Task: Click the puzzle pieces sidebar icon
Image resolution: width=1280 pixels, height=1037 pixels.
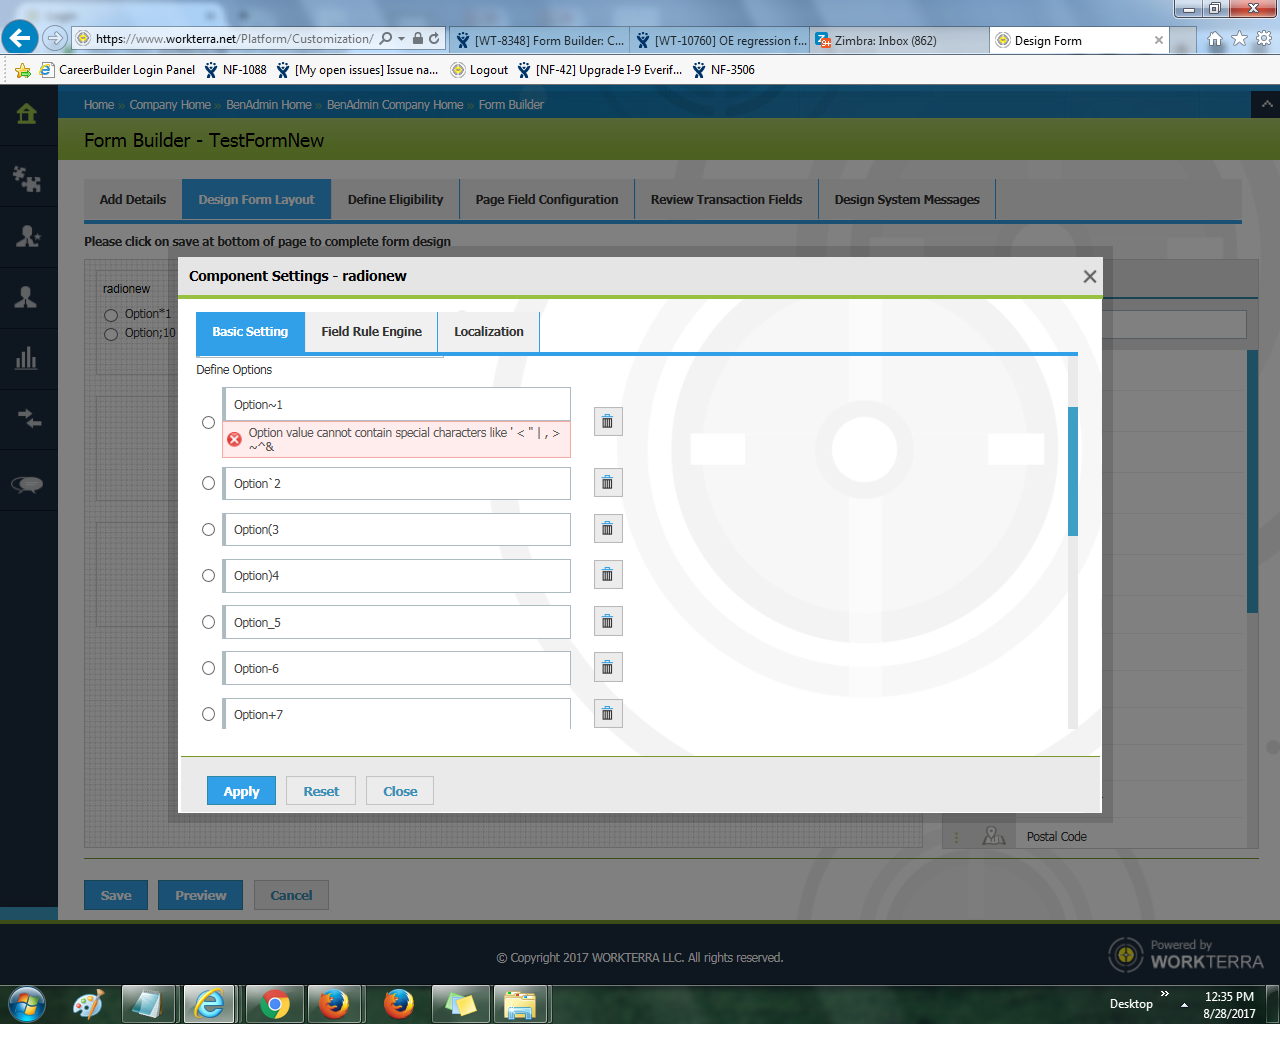Action: click(x=27, y=179)
